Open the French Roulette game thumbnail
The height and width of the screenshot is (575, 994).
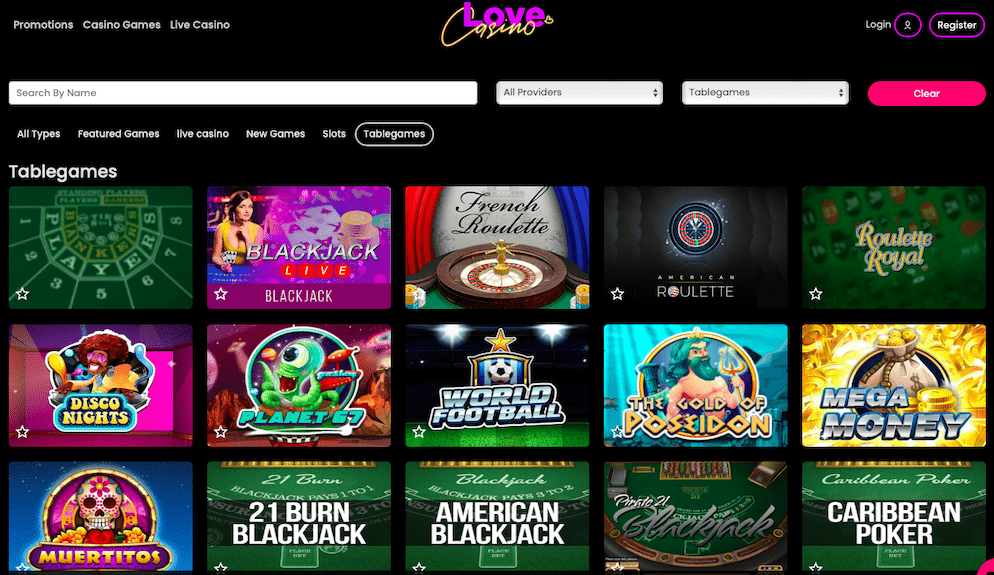[x=497, y=247]
